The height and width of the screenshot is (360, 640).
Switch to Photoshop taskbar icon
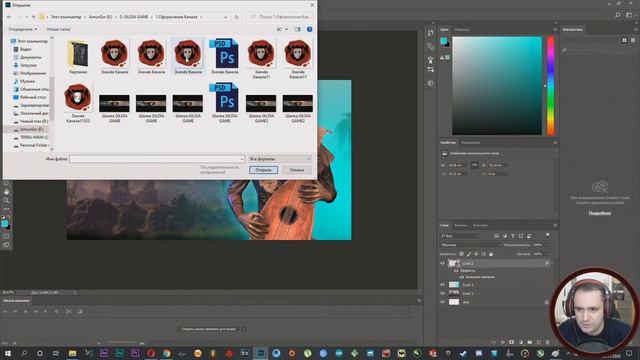[260, 353]
